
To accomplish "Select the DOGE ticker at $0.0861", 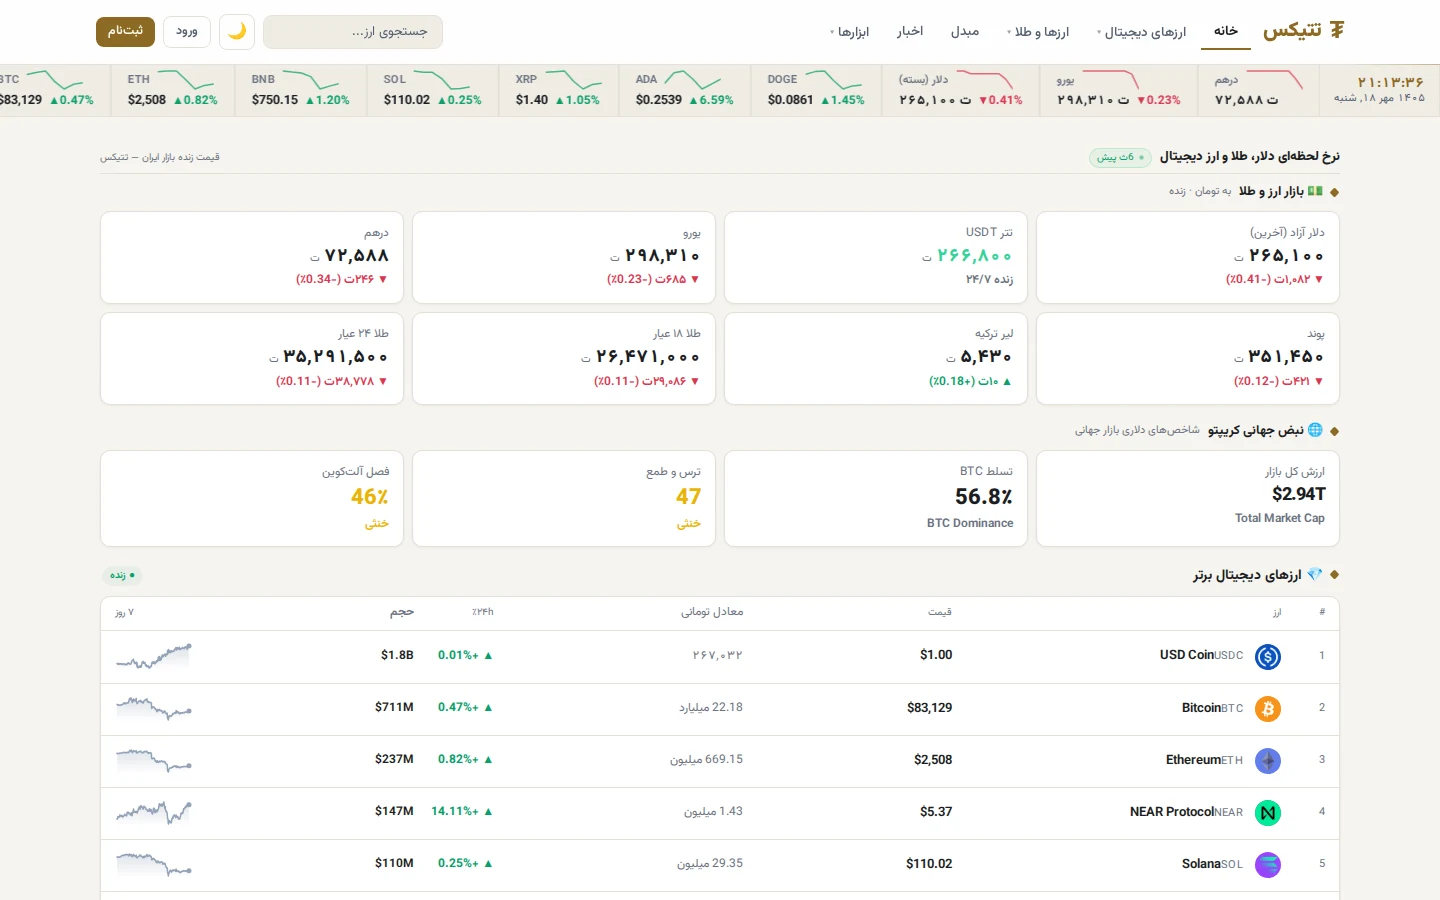I will point(817,90).
